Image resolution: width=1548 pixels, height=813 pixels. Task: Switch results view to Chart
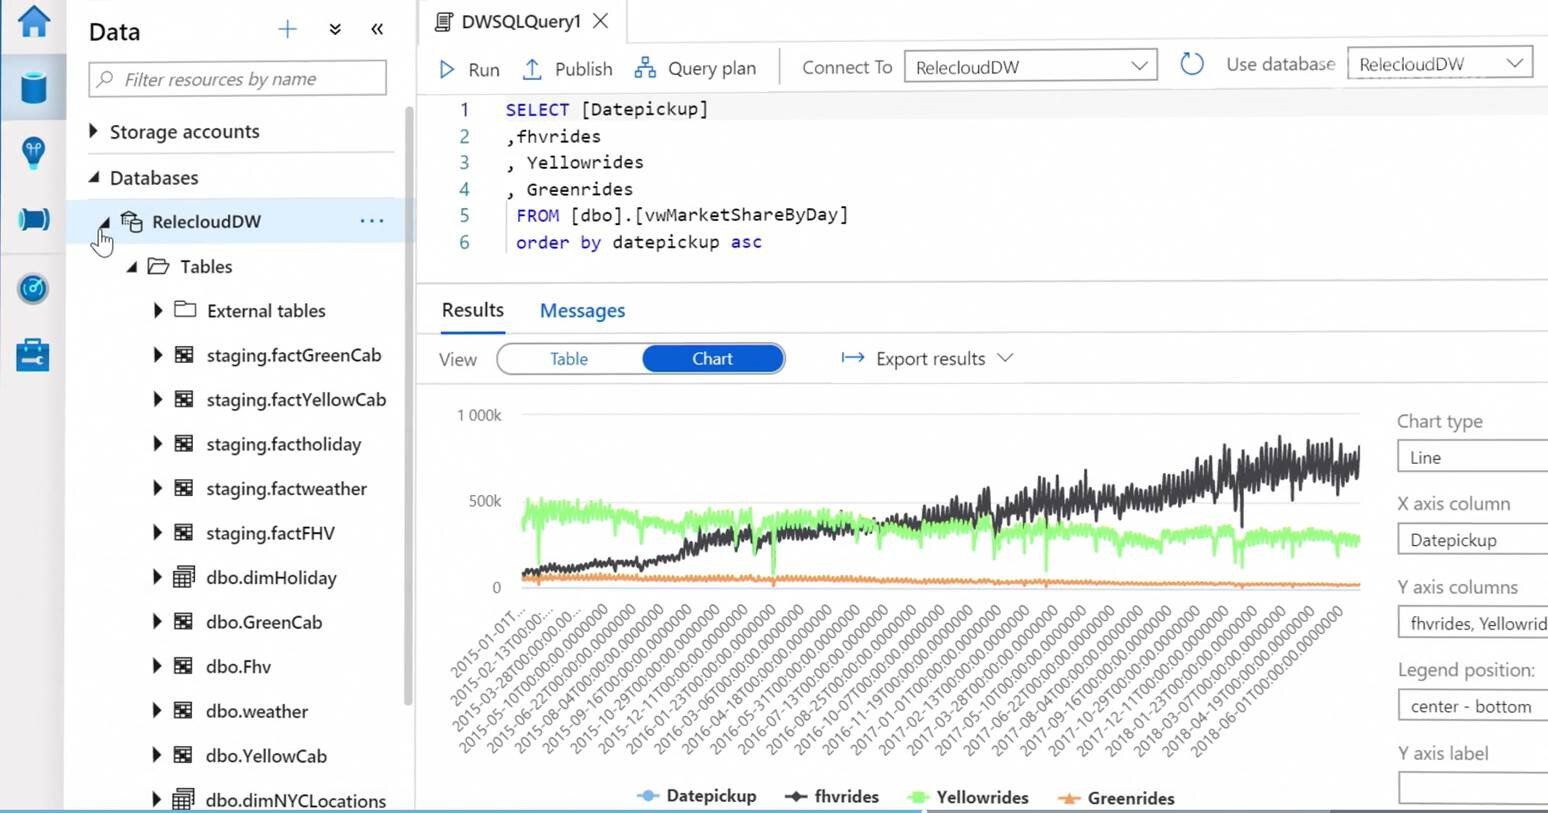click(713, 359)
